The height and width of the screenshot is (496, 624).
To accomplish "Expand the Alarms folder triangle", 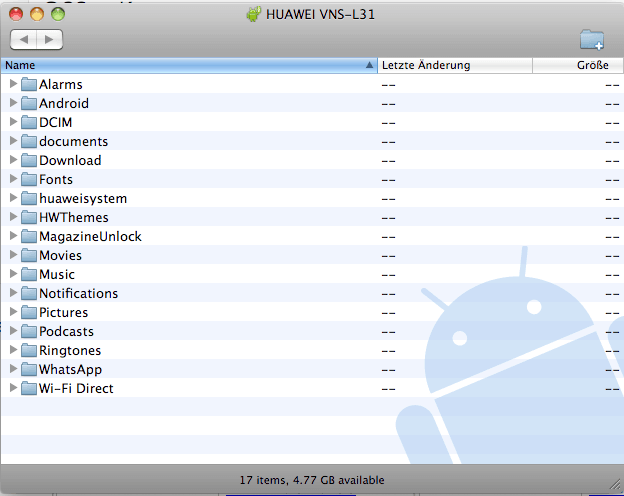I will (x=13, y=84).
